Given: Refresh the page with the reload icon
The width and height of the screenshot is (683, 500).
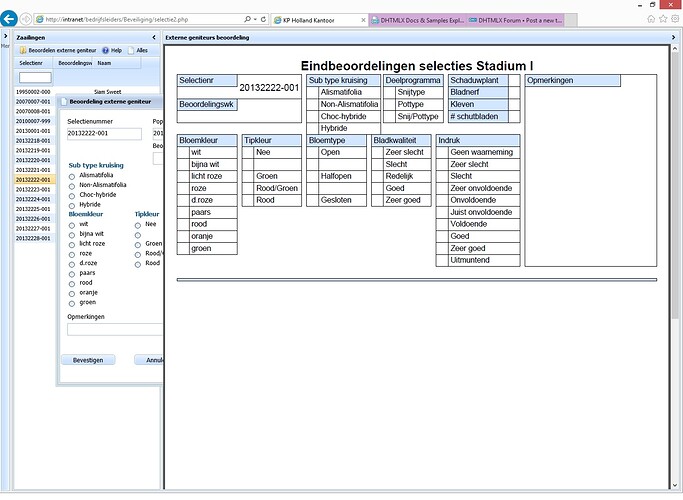Looking at the screenshot, I should click(x=263, y=20).
